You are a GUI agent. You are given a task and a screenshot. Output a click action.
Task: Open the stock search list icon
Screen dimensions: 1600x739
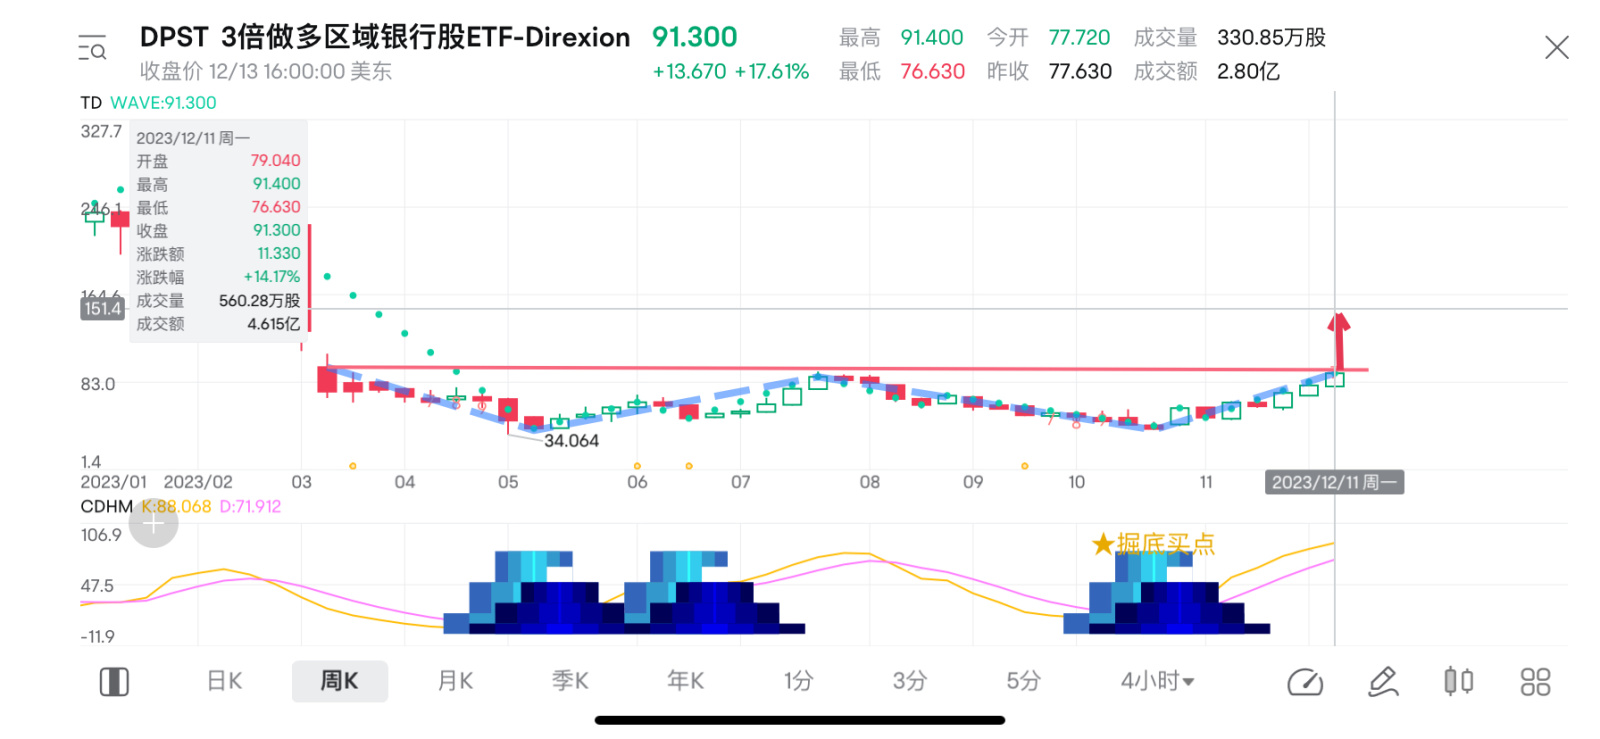92,48
